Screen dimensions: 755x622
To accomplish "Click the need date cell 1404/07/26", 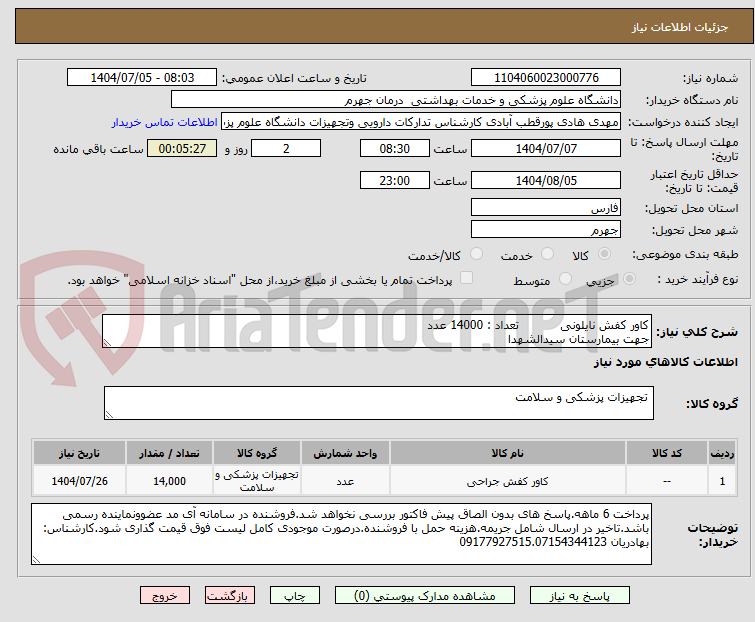I will coord(79,481).
